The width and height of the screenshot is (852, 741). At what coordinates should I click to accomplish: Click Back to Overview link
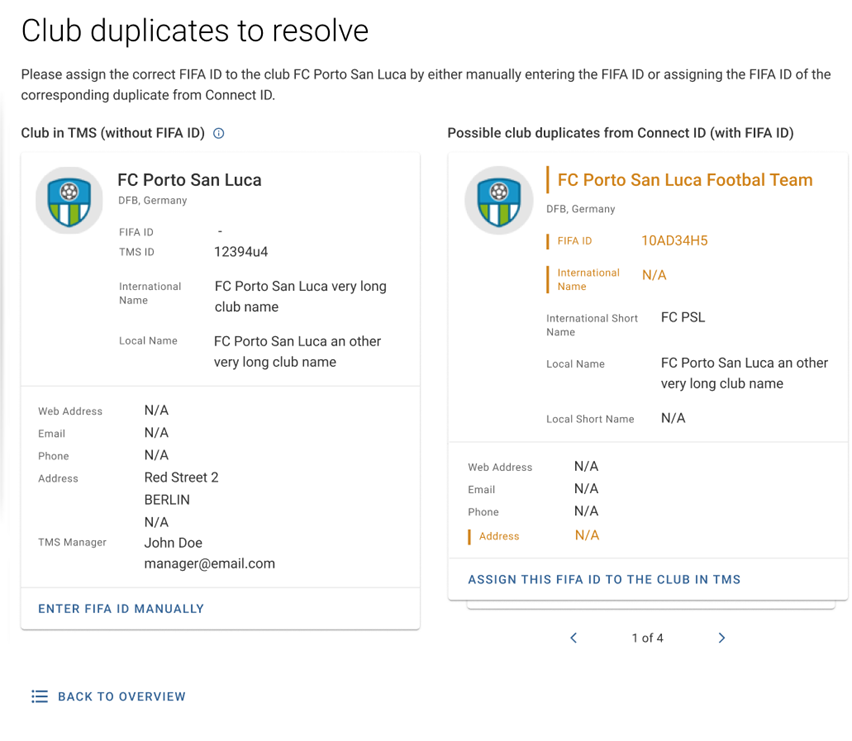[122, 696]
